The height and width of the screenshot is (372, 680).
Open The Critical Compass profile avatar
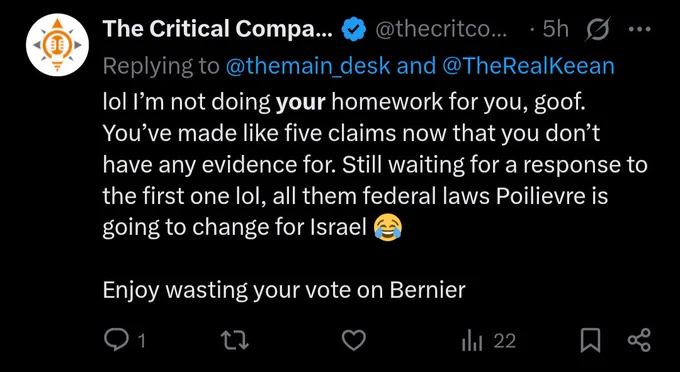57,44
